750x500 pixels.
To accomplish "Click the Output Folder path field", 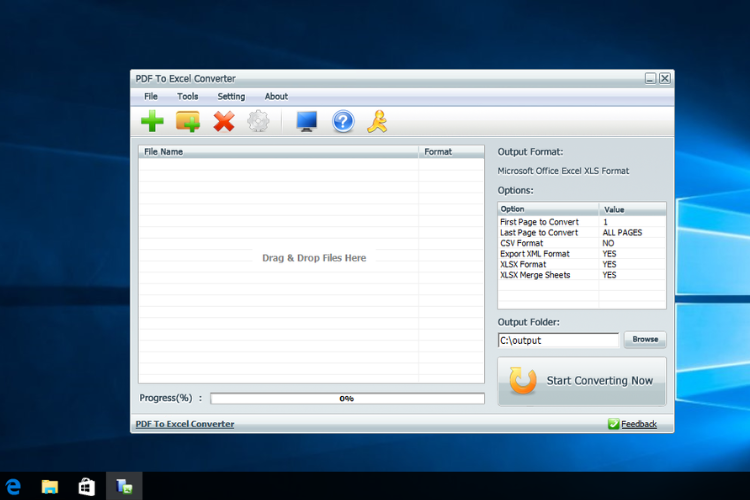I will click(558, 340).
